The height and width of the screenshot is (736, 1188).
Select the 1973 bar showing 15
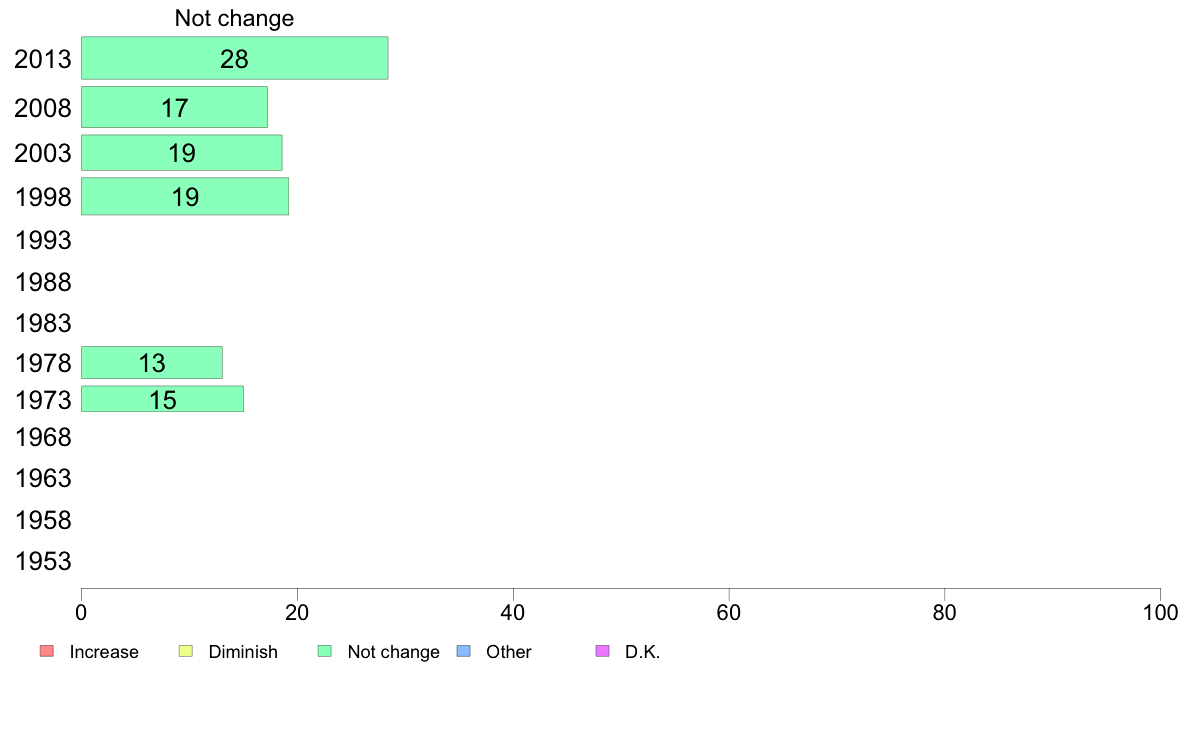162,399
